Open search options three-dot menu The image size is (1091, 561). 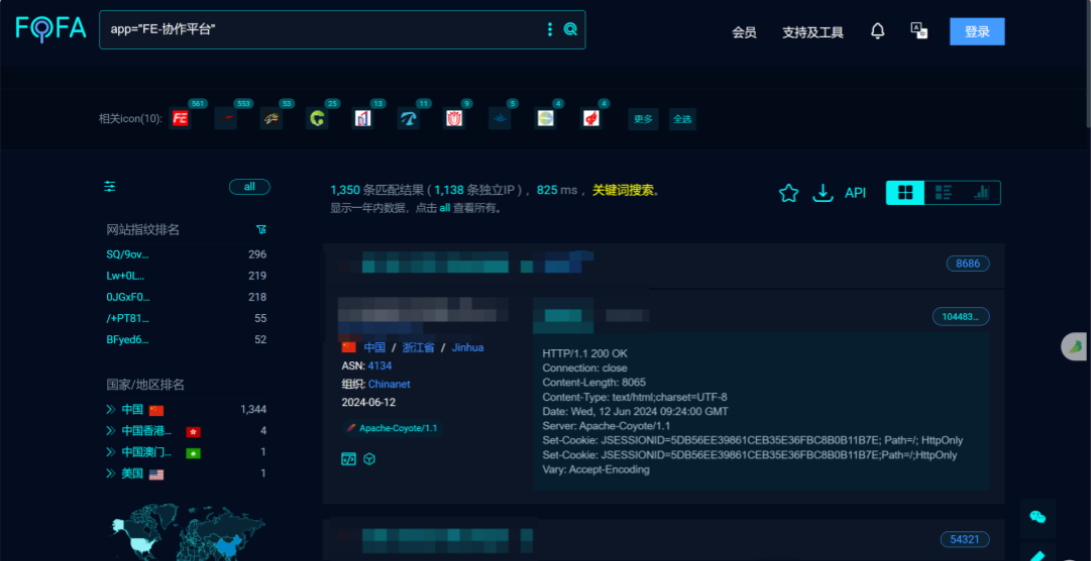[x=550, y=29]
